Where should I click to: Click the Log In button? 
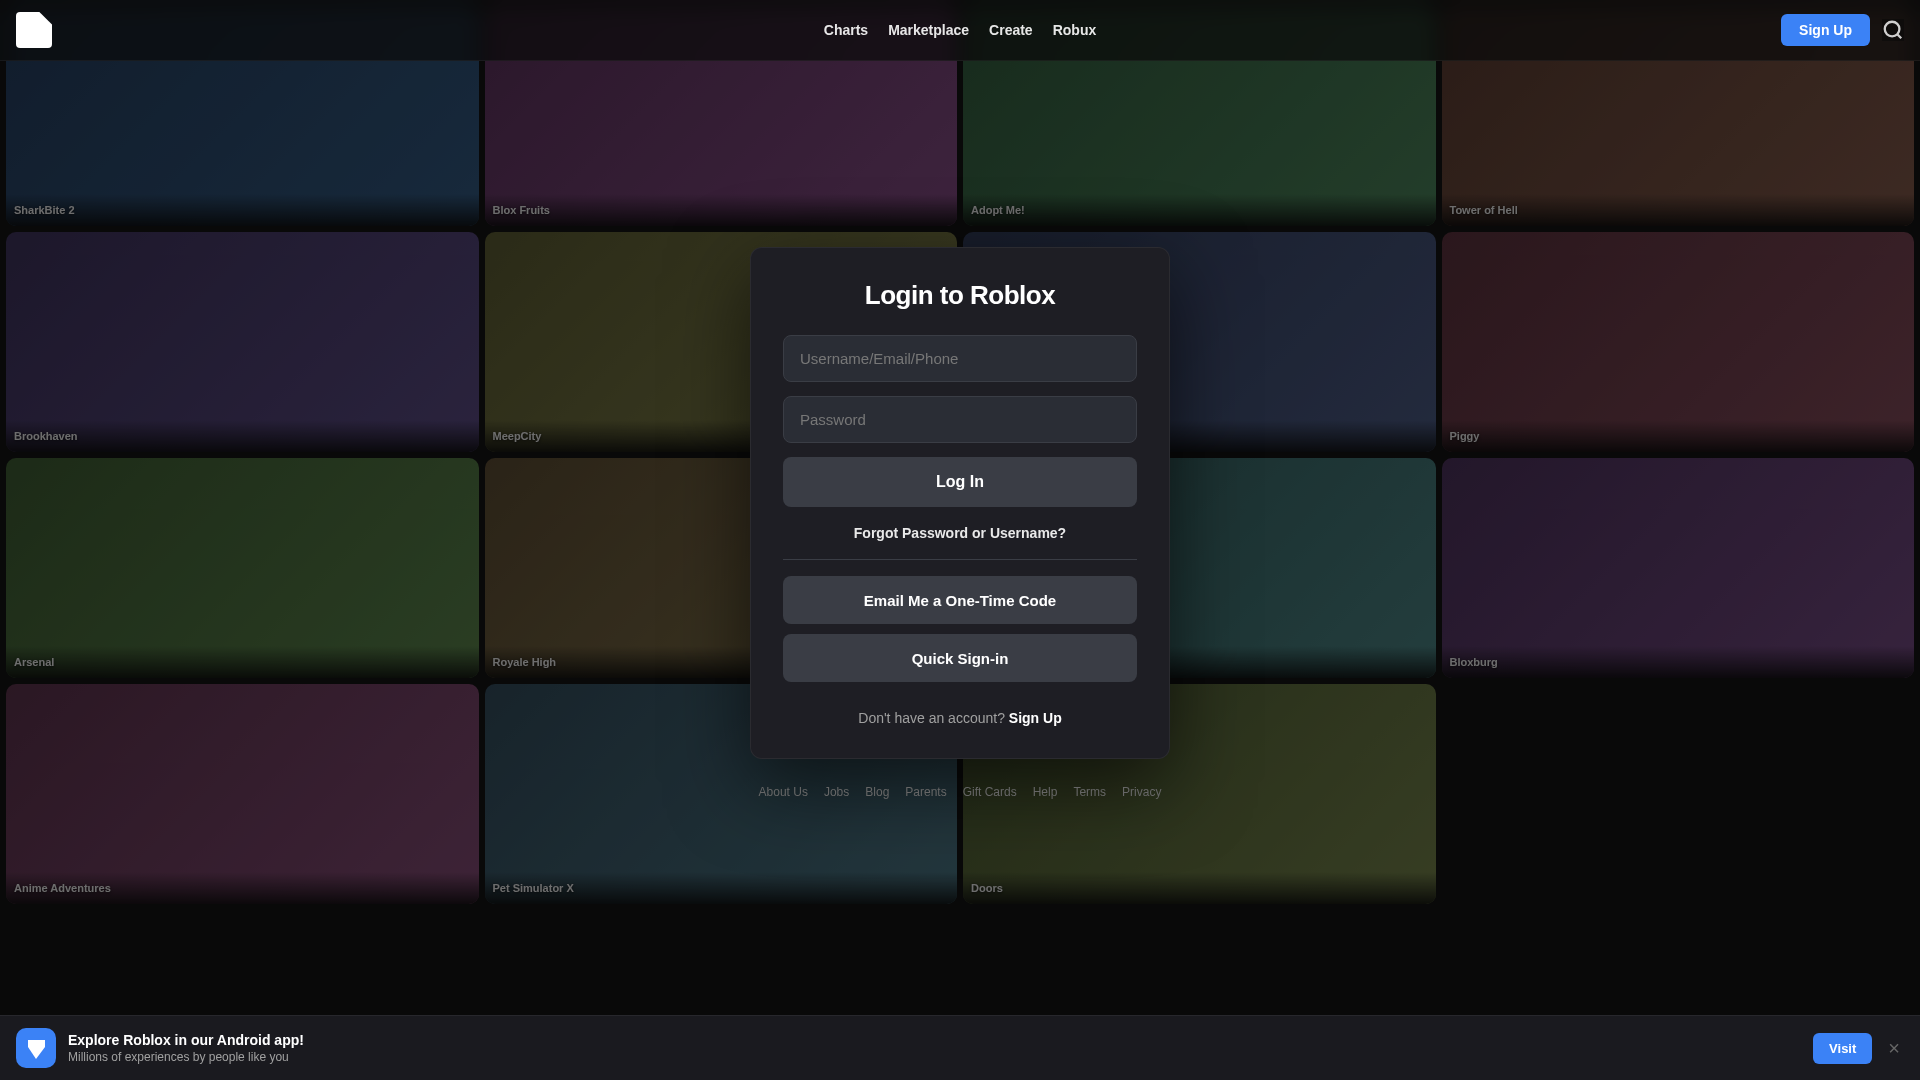[x=960, y=482]
